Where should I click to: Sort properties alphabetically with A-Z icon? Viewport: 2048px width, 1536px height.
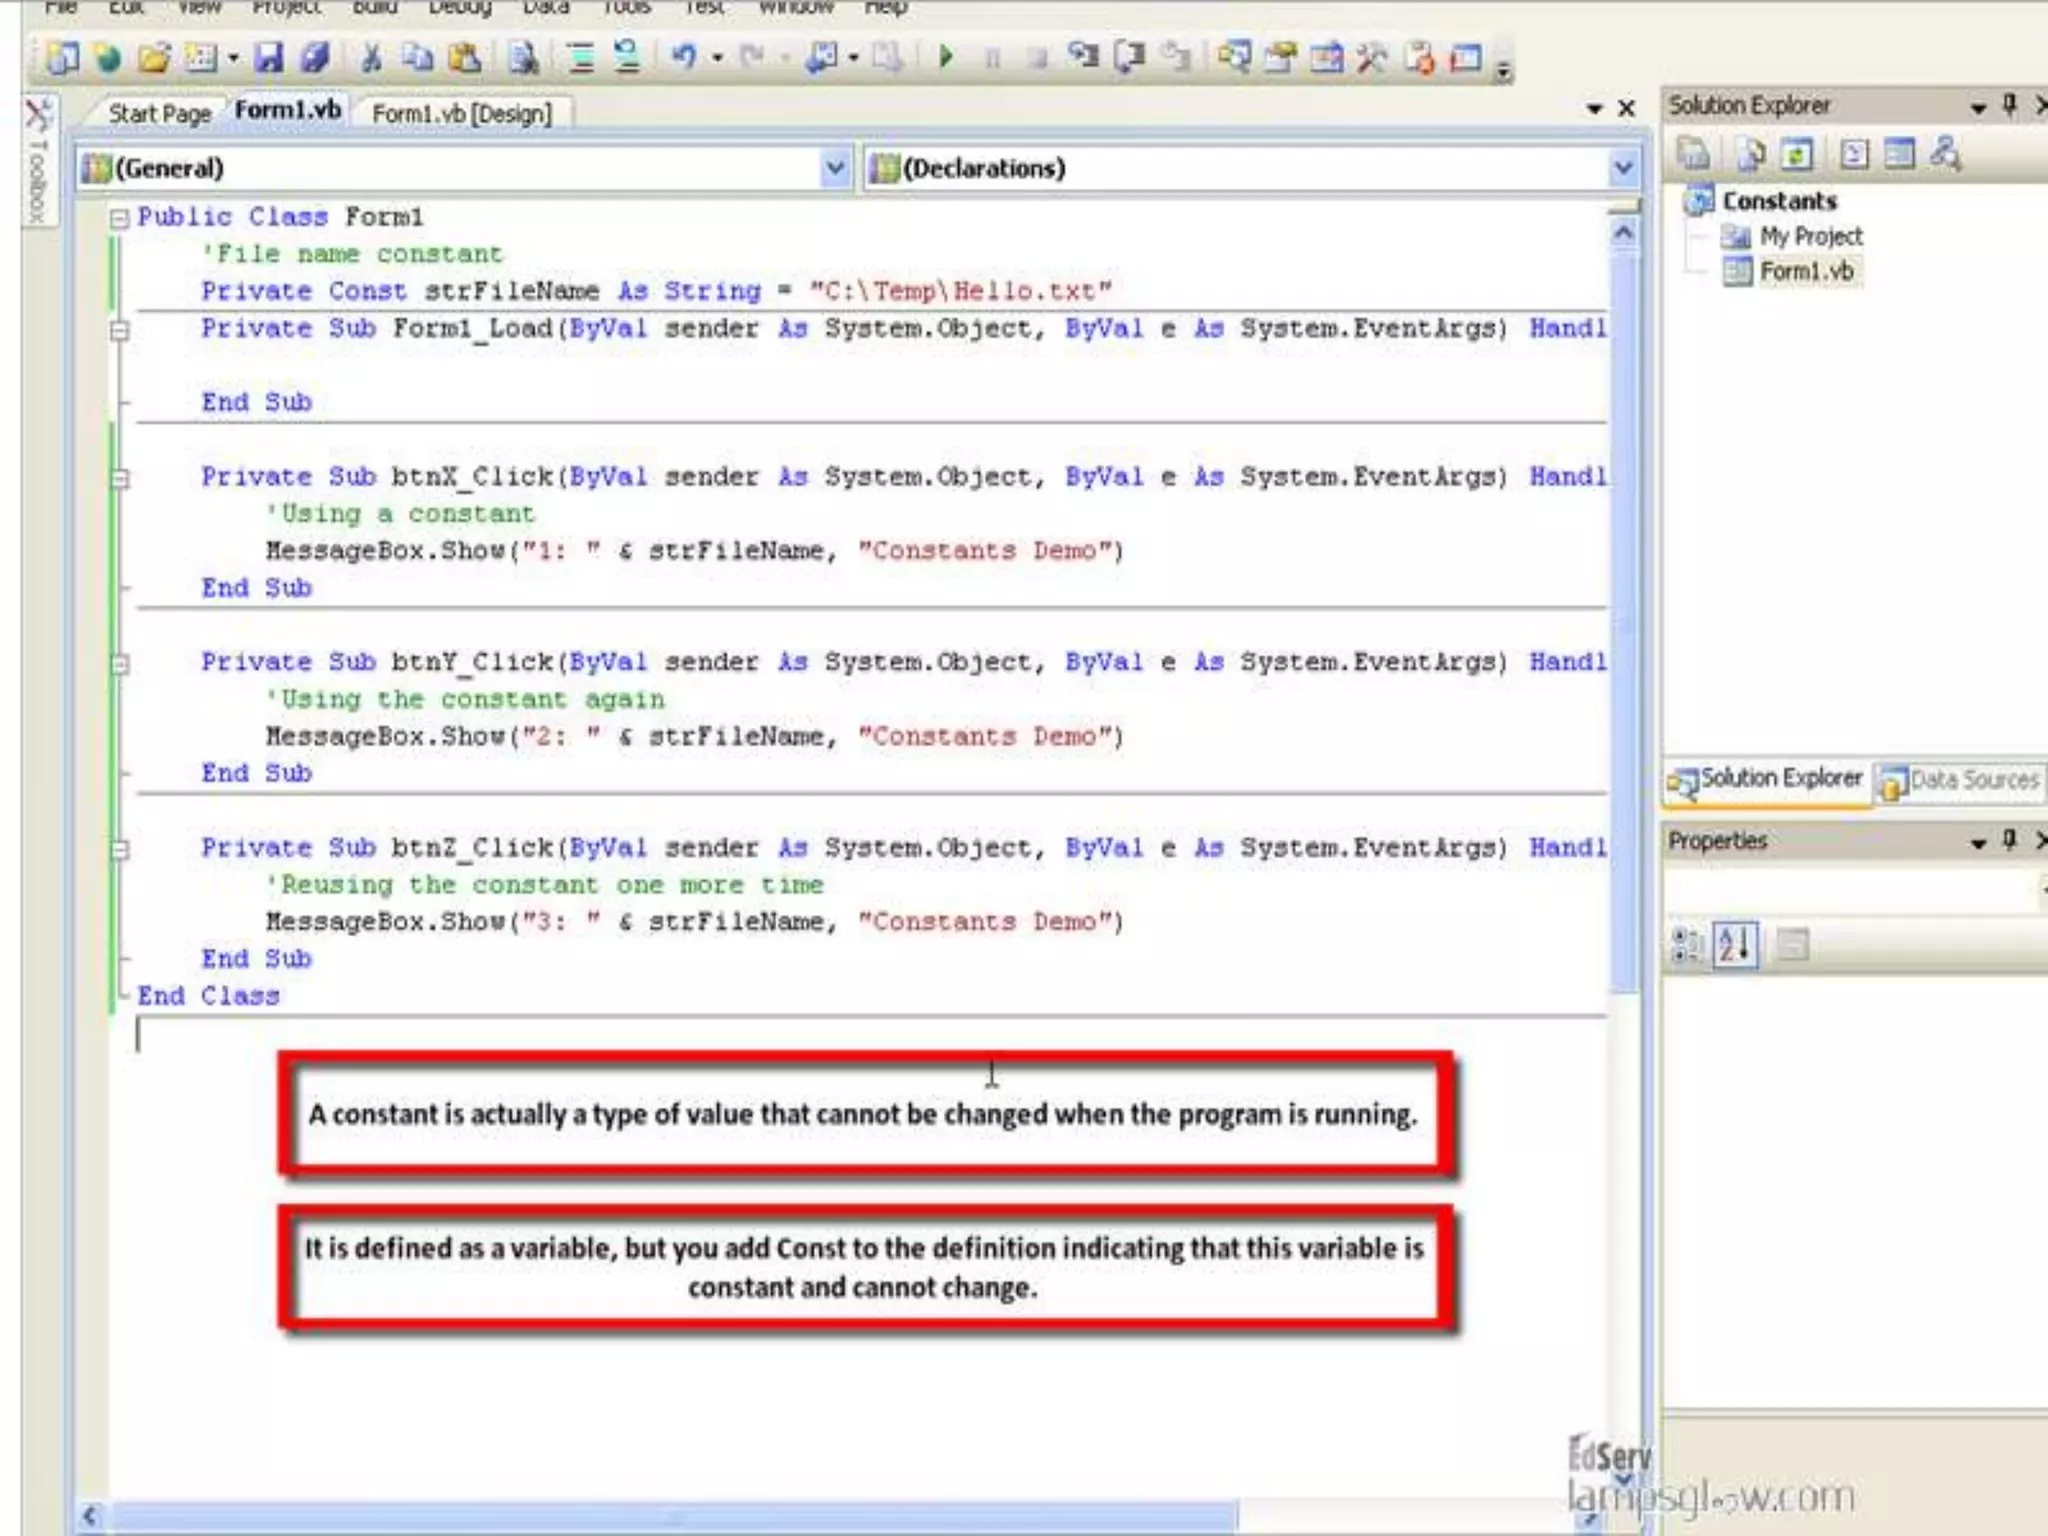click(1735, 944)
